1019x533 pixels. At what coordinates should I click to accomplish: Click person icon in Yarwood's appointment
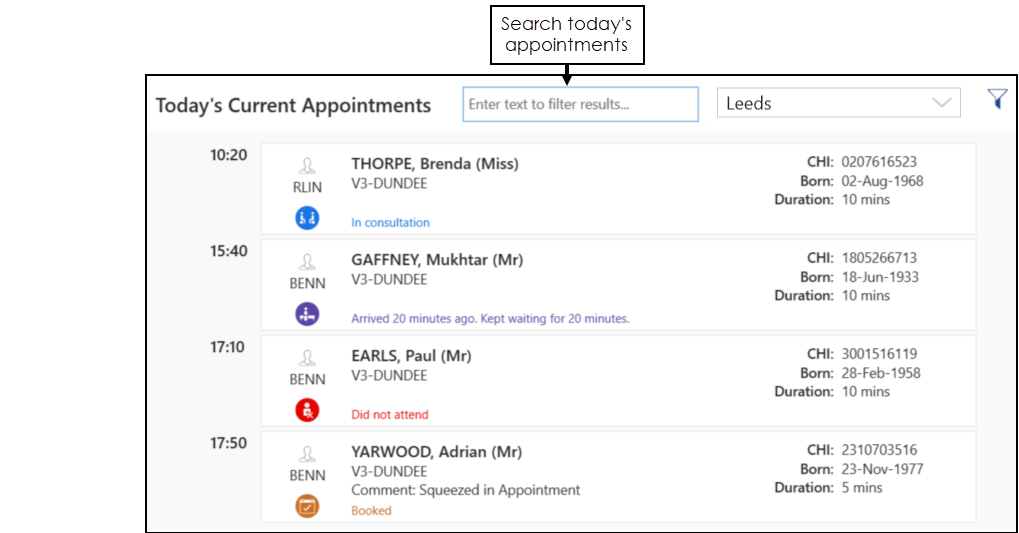[307, 454]
